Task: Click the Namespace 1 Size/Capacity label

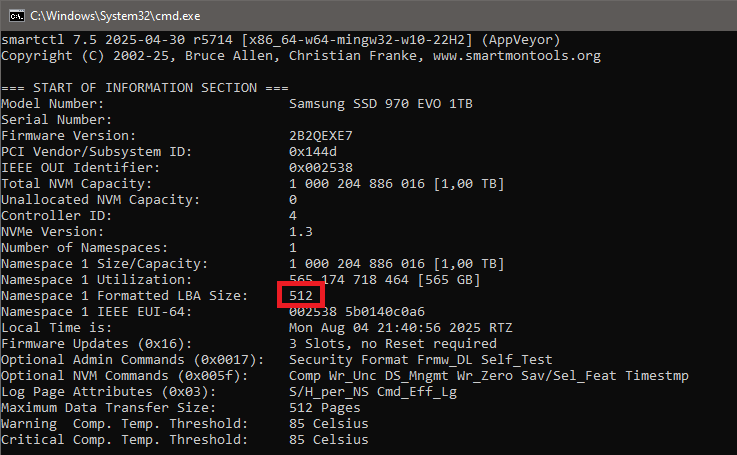Action: 104,264
